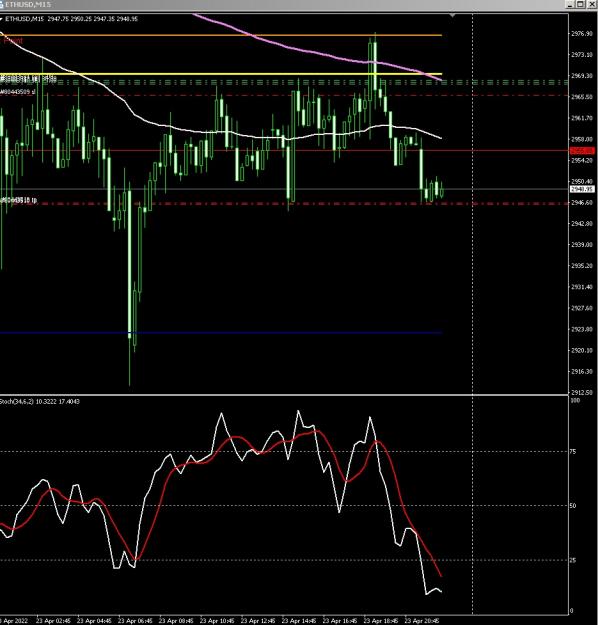Click the red Pivot label

[x=12, y=41]
